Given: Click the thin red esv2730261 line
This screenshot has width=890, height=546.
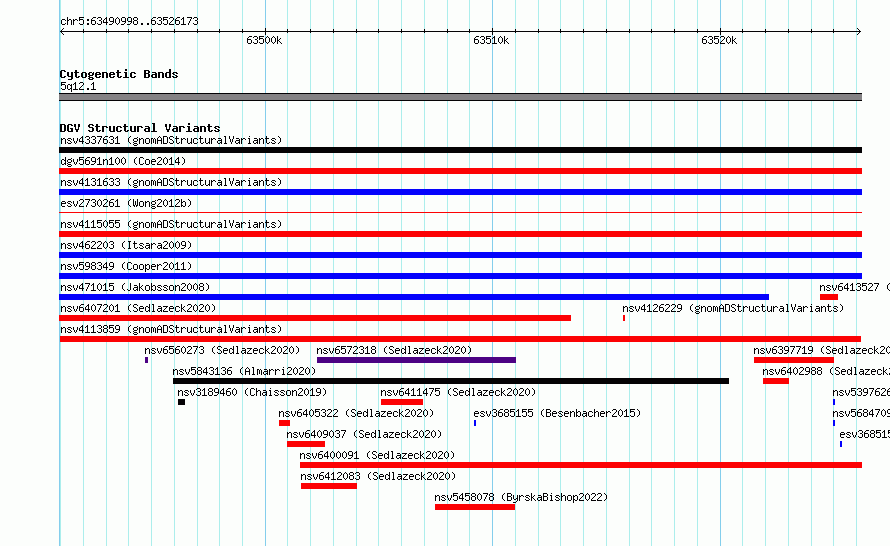Looking at the screenshot, I should point(460,213).
